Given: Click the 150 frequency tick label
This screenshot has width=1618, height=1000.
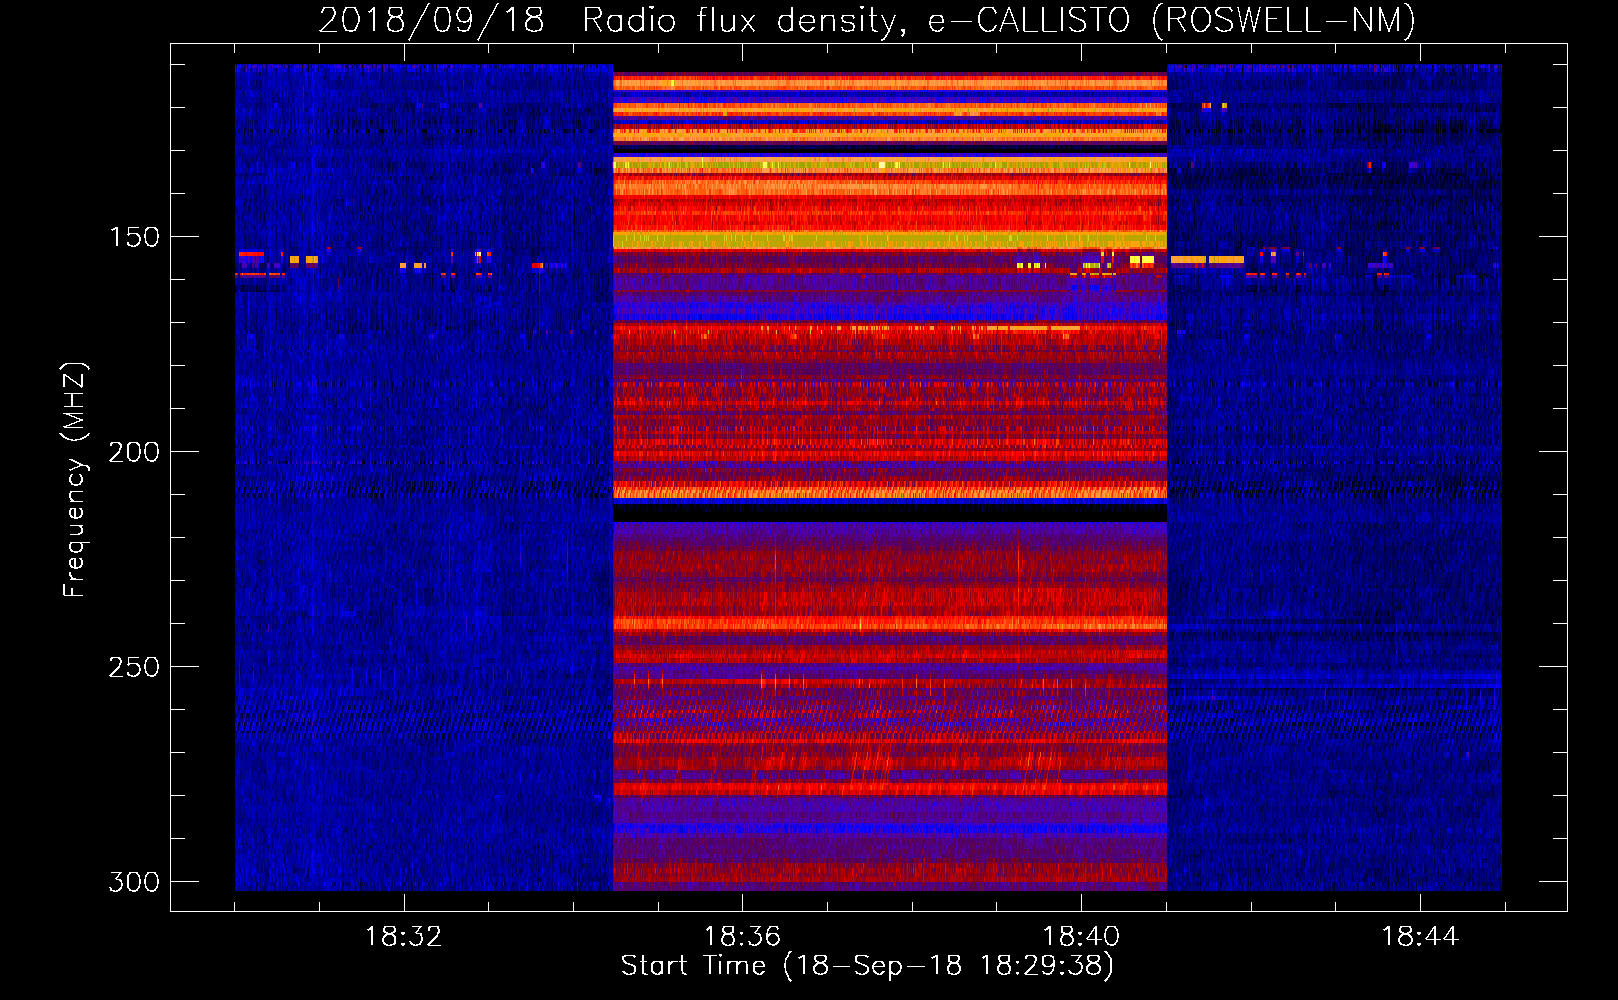Looking at the screenshot, I should coord(134,237).
